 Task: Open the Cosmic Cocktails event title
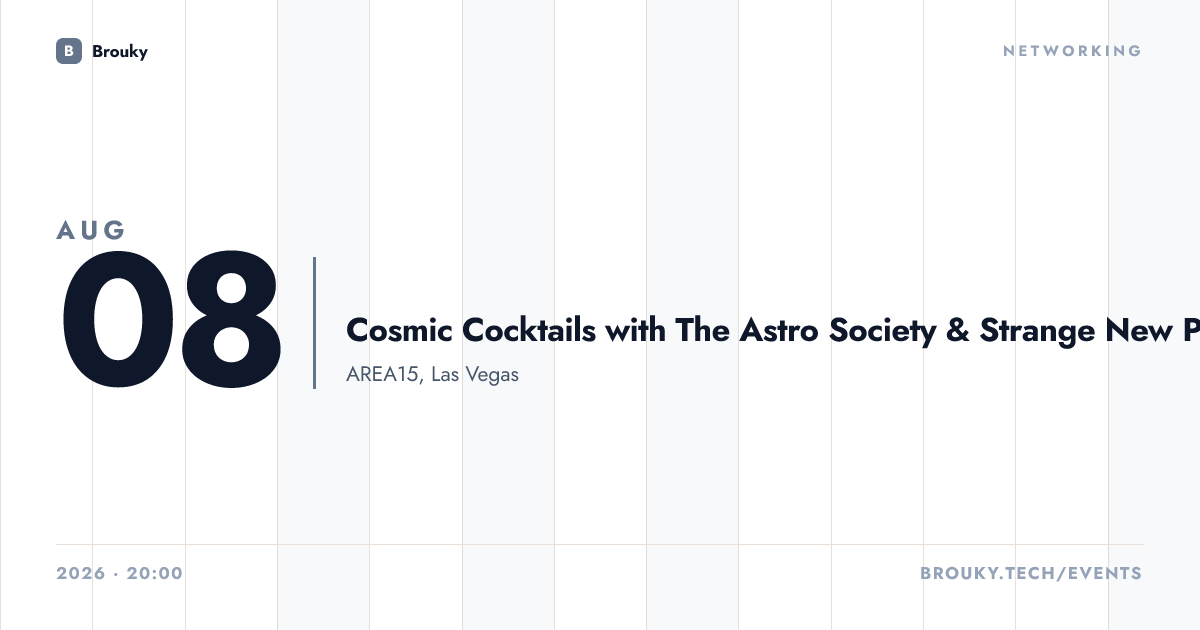tap(773, 330)
